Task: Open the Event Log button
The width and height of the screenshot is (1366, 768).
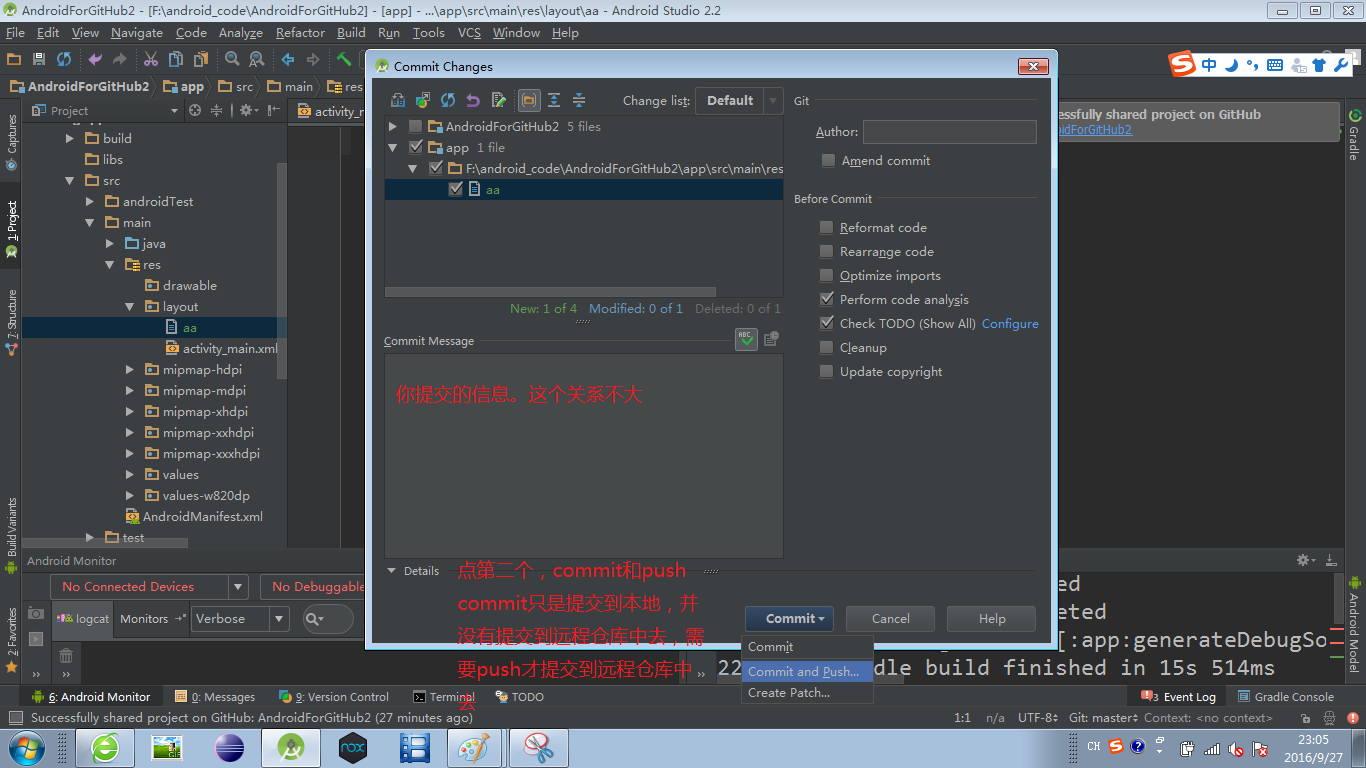Action: [x=1180, y=697]
